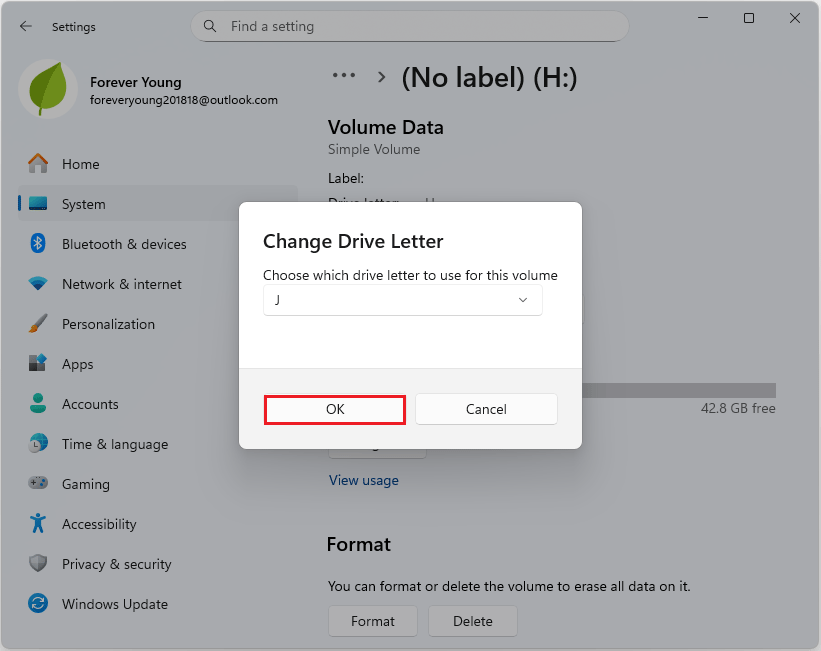Screen dimensions: 821x651
Task: Cancel the Change Drive Letter dialog
Action: 486,409
